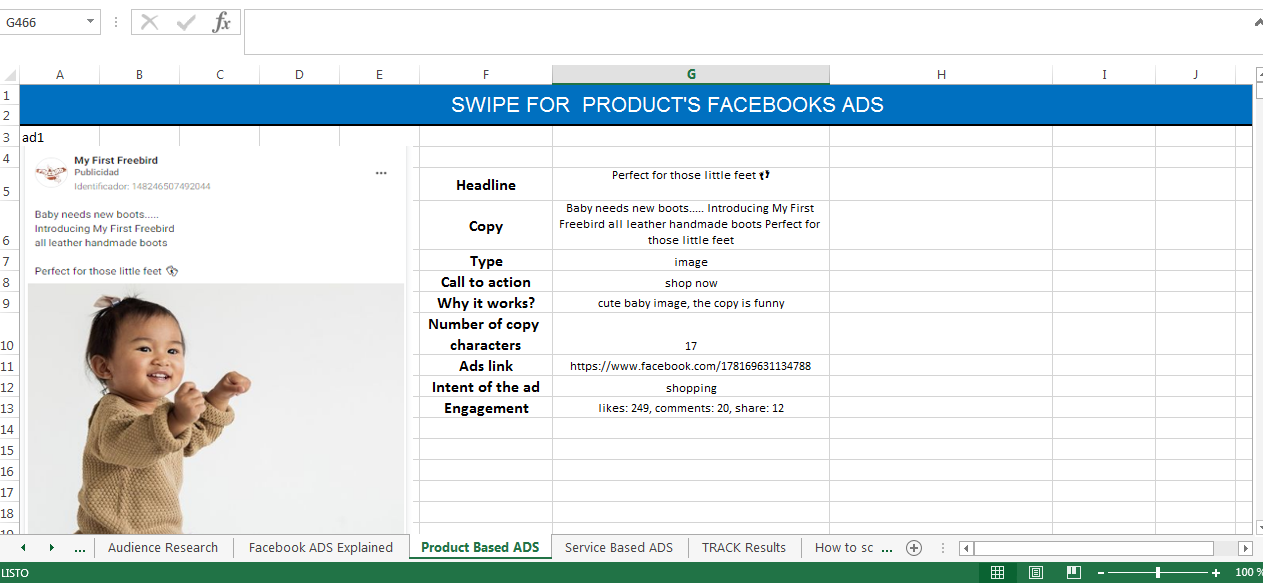Viewport: 1263px width, 583px height.
Task: Switch to the Service Based ADS tab
Action: pyautogui.click(x=619, y=548)
